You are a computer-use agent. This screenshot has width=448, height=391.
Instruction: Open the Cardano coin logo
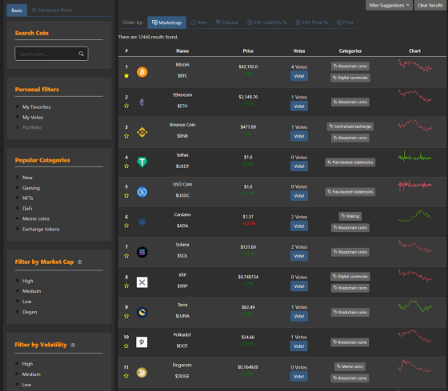coord(142,222)
